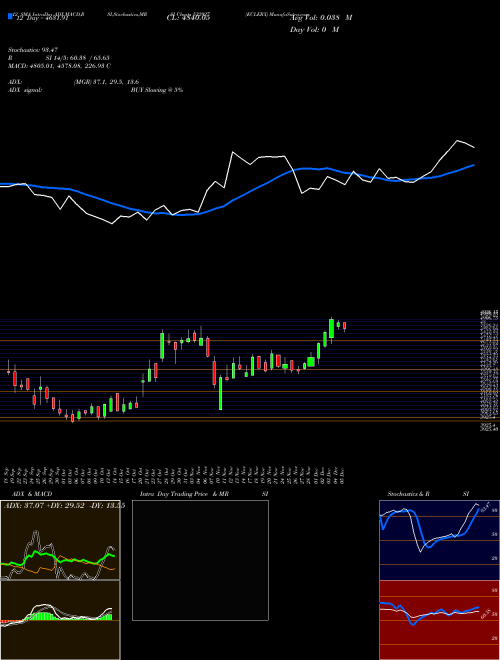
Task: Click the 'Avg Vol: 0.038 M' label
Action: coord(321,18)
